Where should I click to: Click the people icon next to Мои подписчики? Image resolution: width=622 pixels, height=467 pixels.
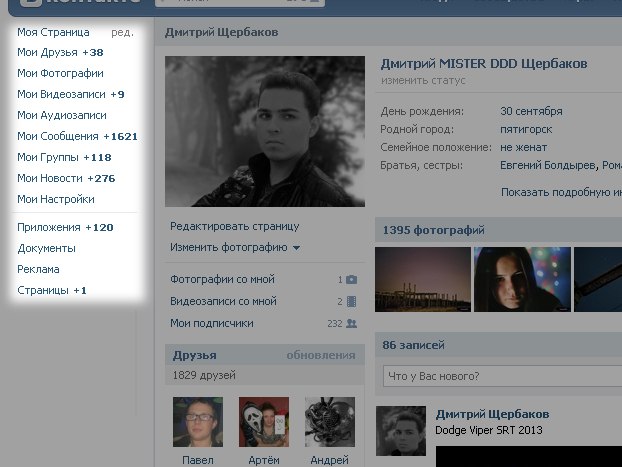coord(351,323)
